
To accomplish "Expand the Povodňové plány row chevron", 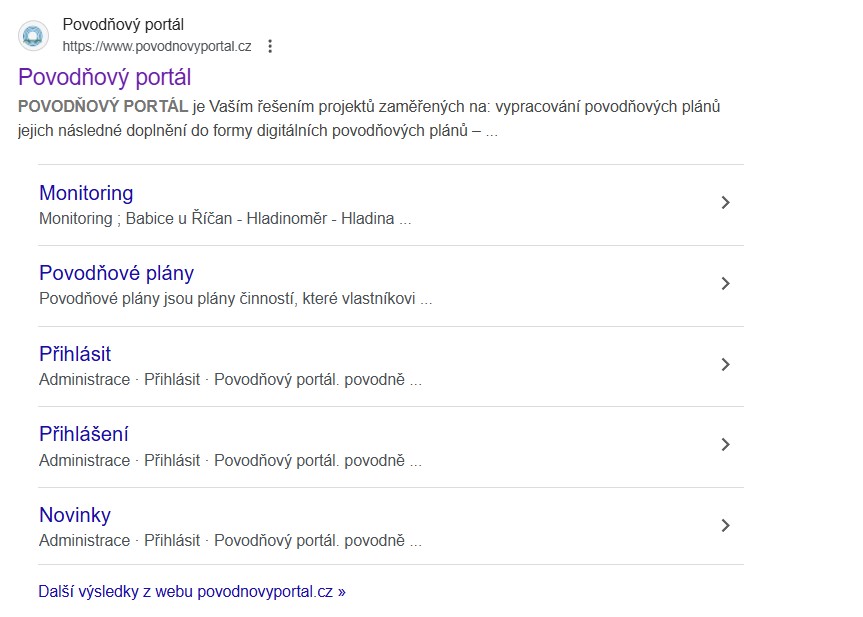I will coord(726,284).
